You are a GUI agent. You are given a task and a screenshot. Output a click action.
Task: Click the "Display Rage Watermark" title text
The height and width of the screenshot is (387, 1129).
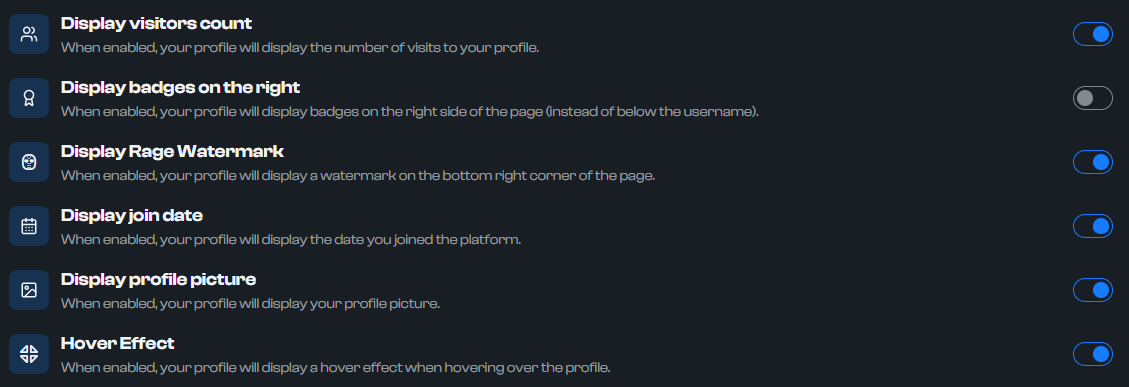172,152
